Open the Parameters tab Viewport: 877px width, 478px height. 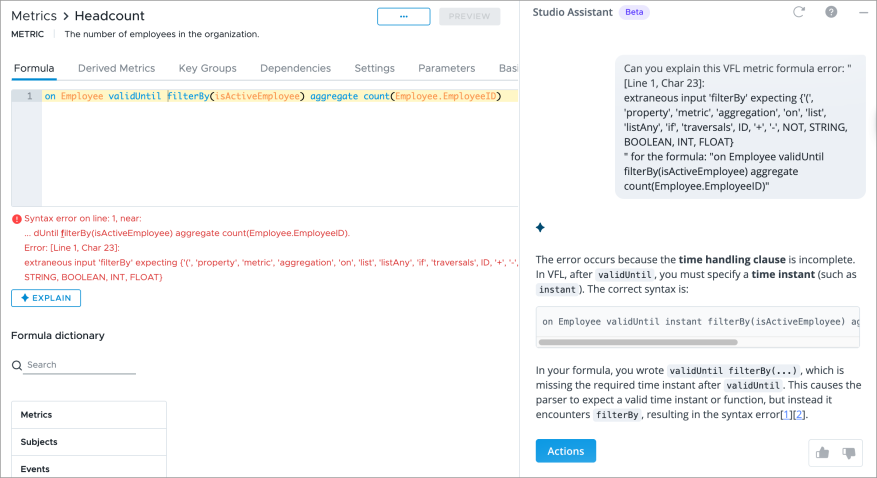point(446,68)
